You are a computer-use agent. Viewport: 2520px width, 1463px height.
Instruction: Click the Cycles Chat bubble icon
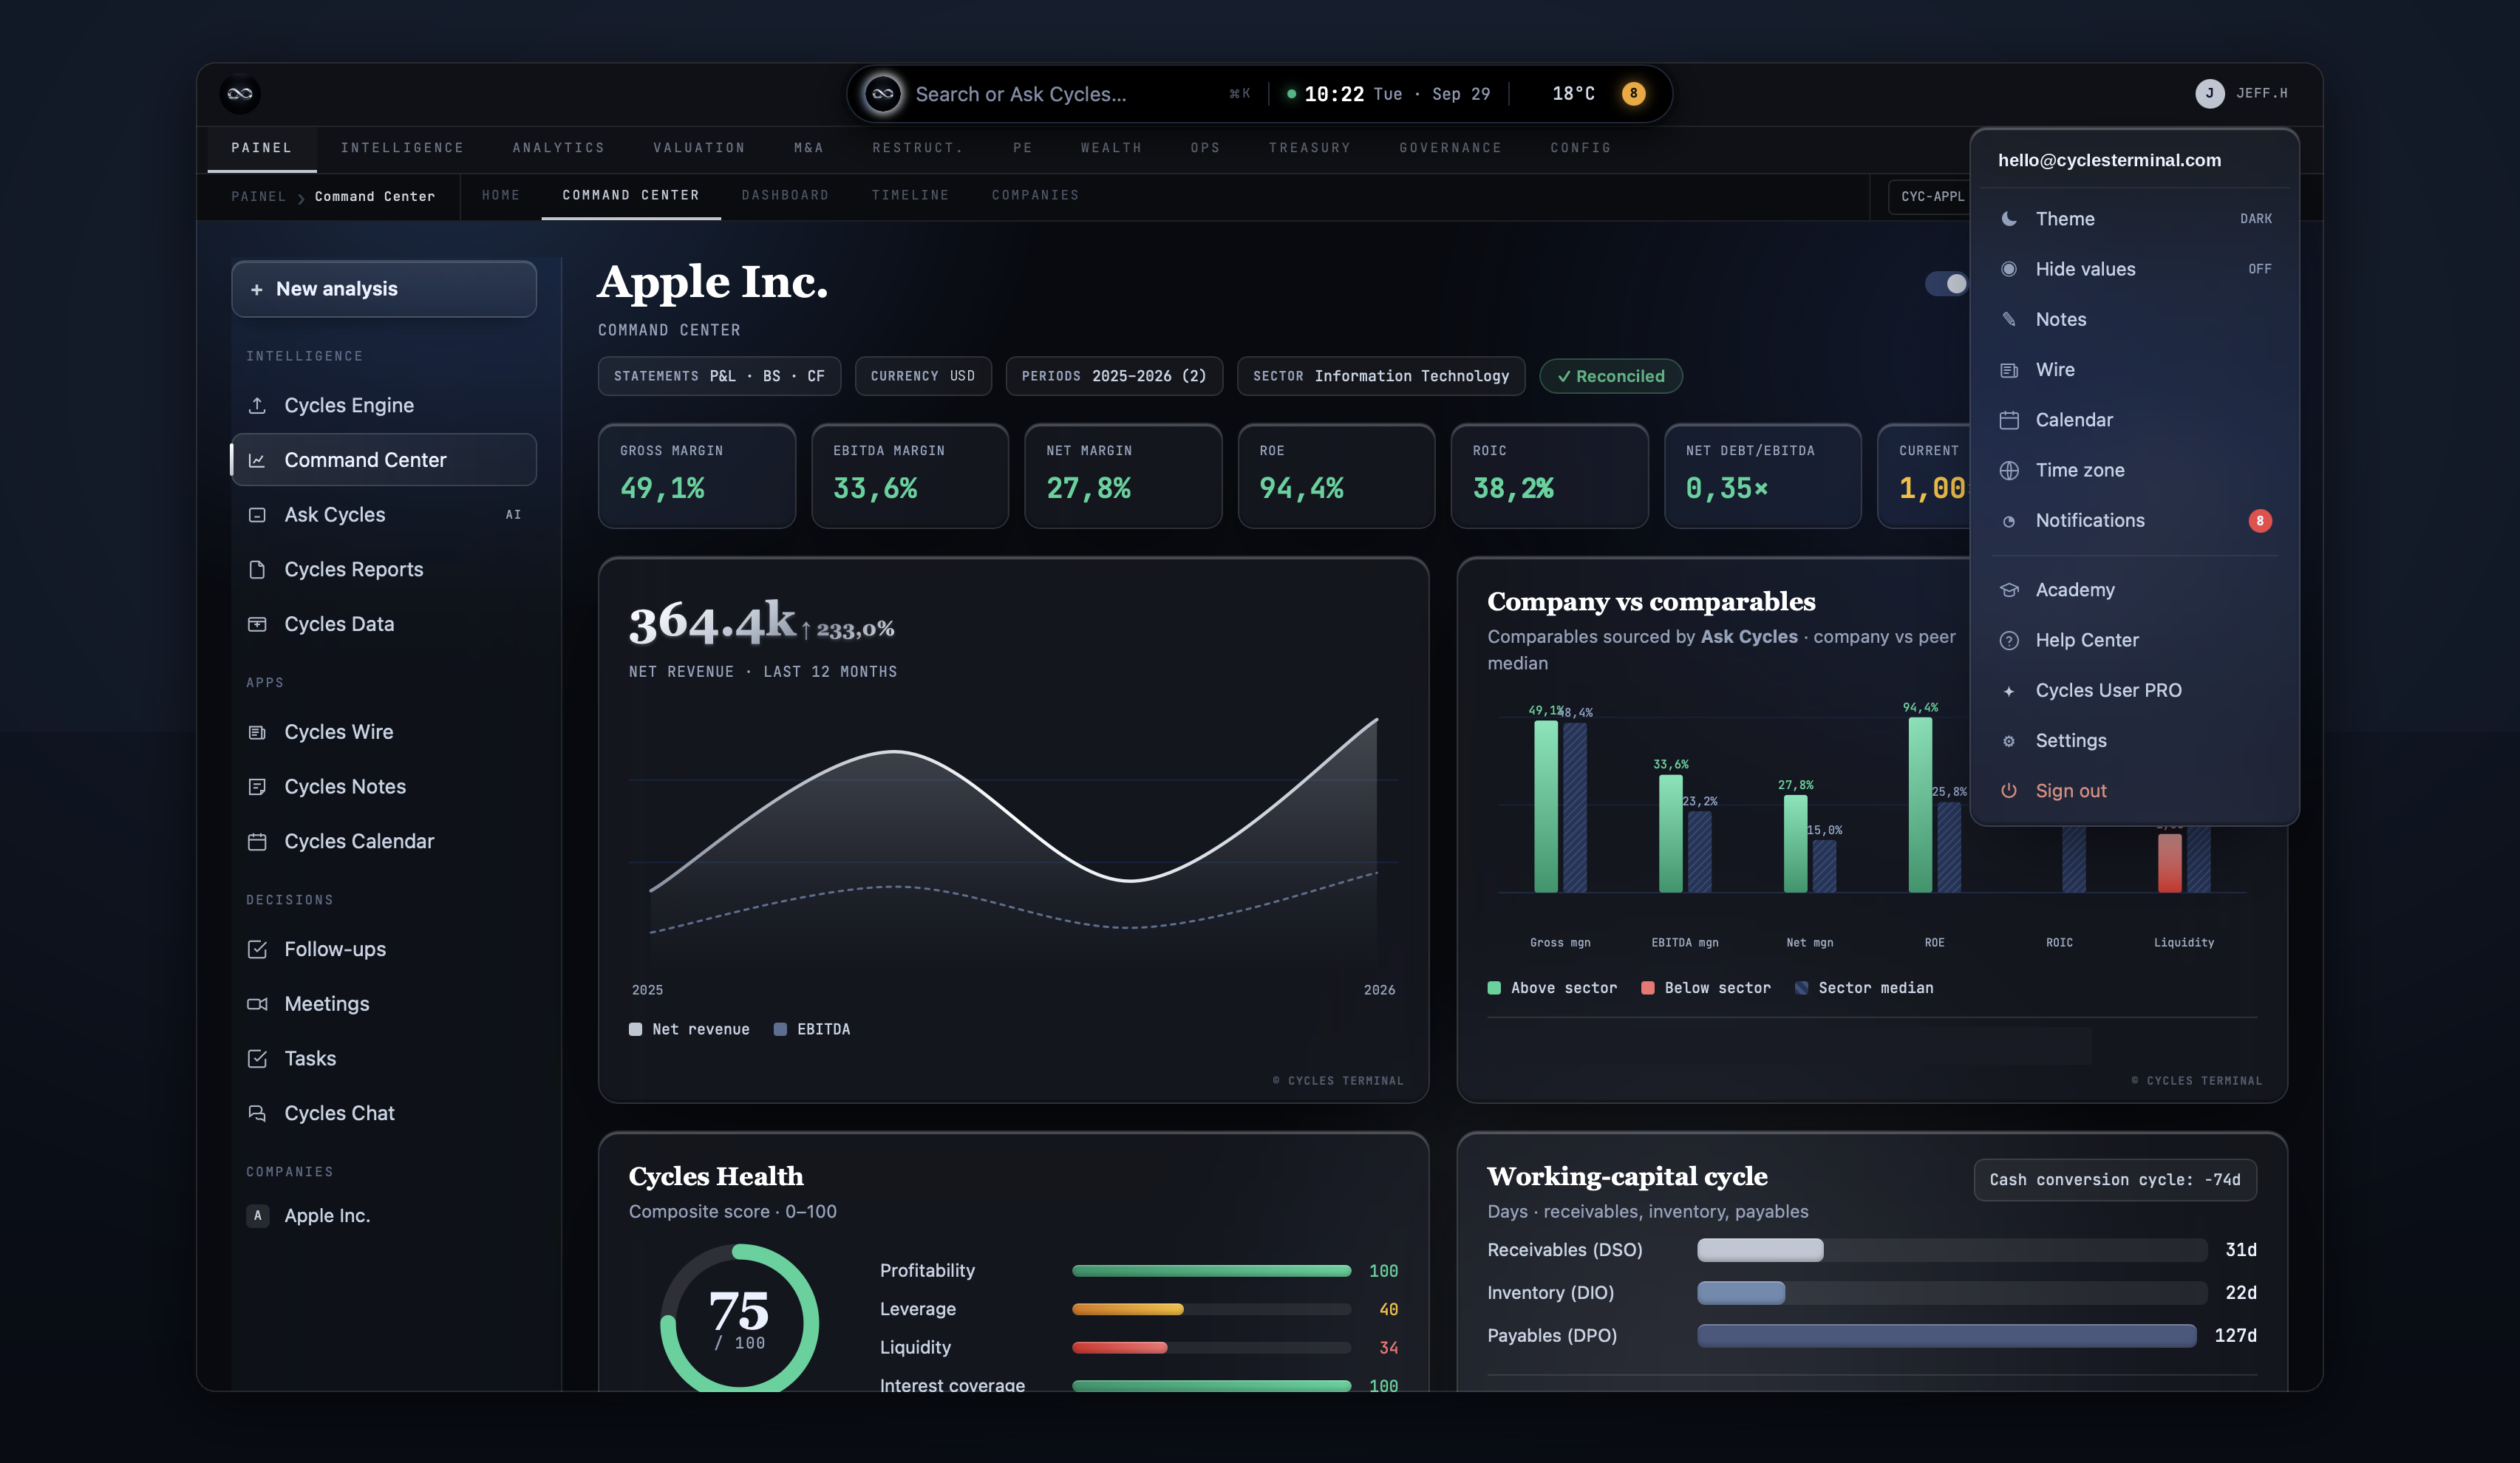[x=257, y=1113]
